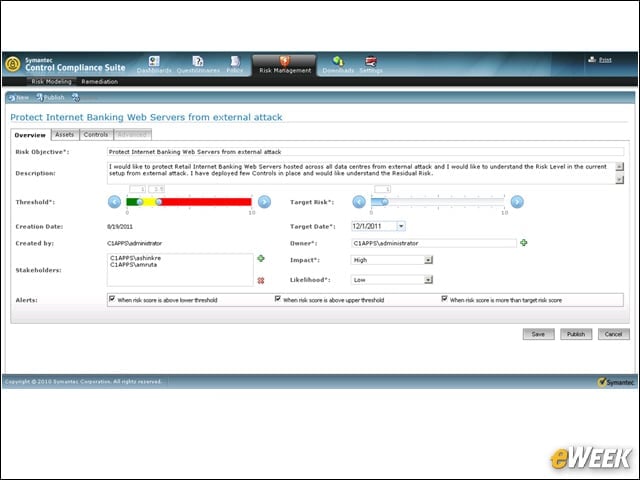The height and width of the screenshot is (480, 640).
Task: Click the lower threshold slider handle
Action: point(140,202)
